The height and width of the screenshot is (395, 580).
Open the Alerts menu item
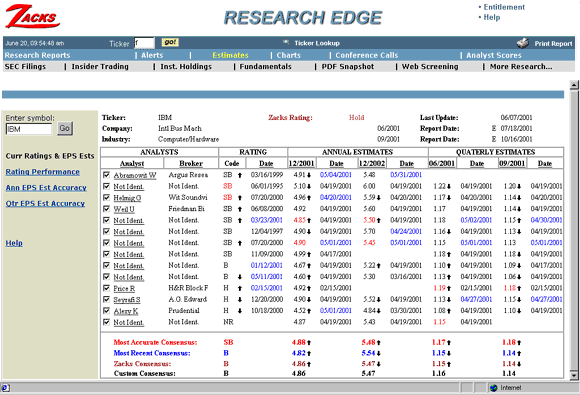pyautogui.click(x=152, y=55)
